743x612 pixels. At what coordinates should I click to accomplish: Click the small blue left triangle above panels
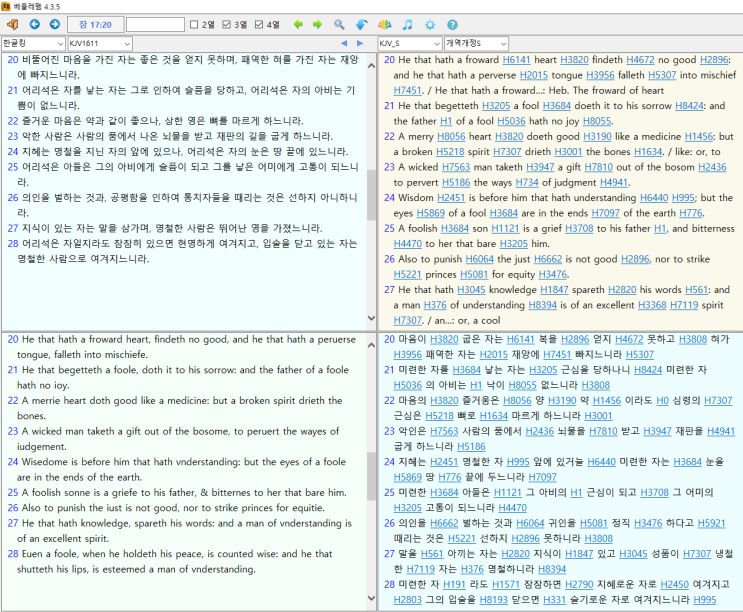click(x=344, y=44)
